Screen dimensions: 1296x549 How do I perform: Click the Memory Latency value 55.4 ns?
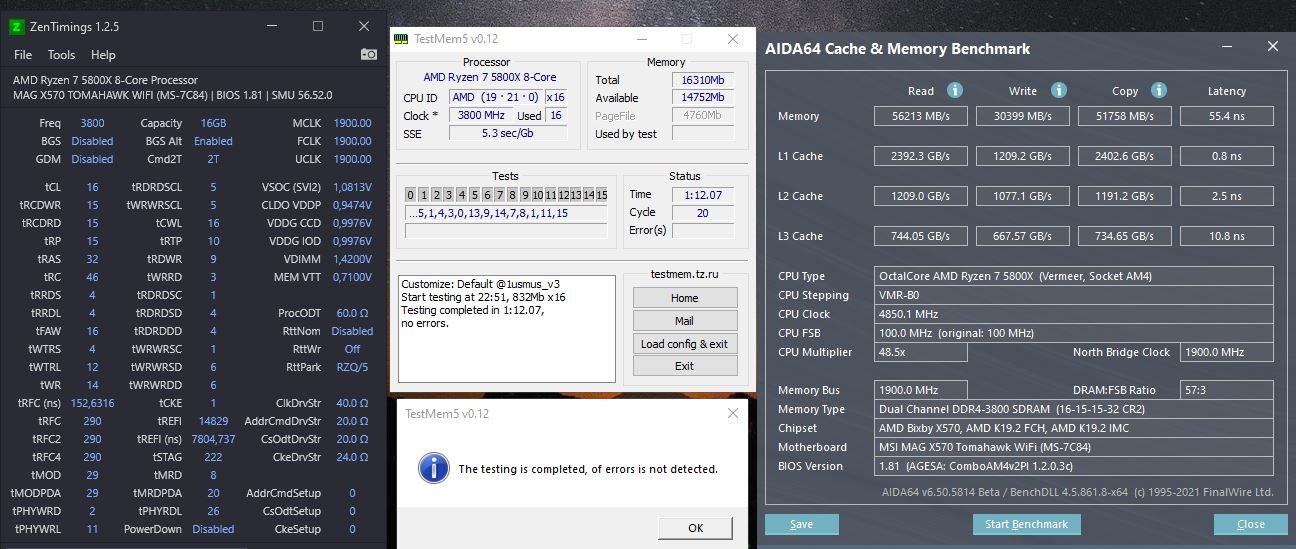coord(1227,116)
